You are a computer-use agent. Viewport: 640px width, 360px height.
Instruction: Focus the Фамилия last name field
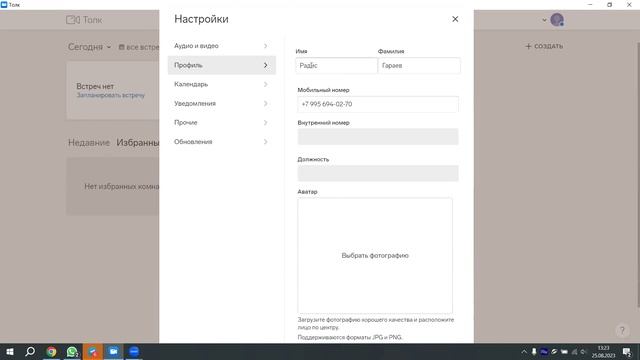[419, 65]
